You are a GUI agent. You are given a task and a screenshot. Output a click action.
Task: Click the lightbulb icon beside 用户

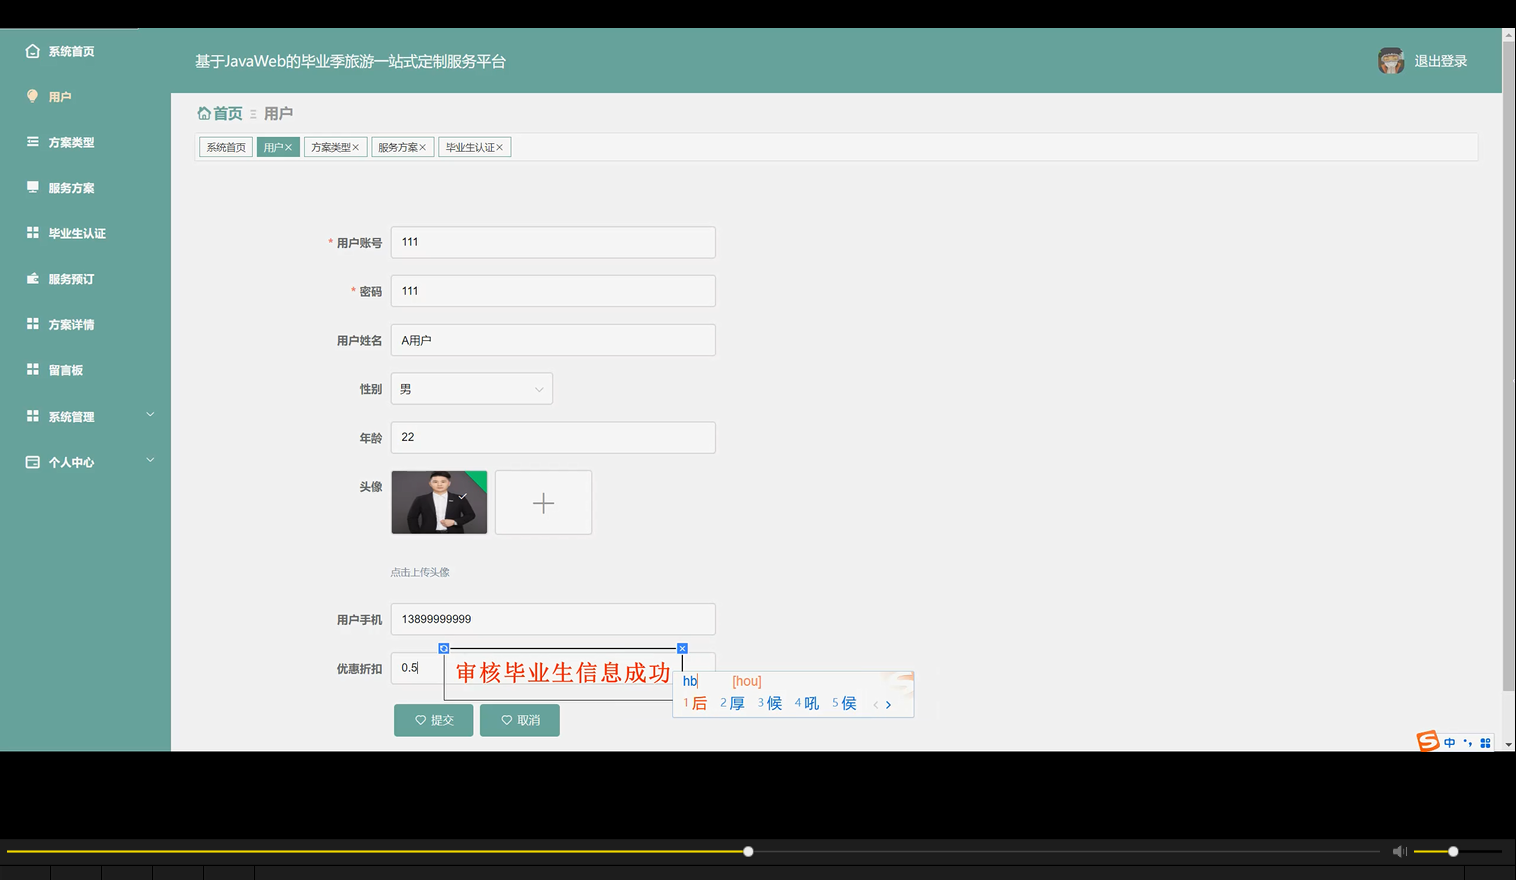click(x=32, y=96)
